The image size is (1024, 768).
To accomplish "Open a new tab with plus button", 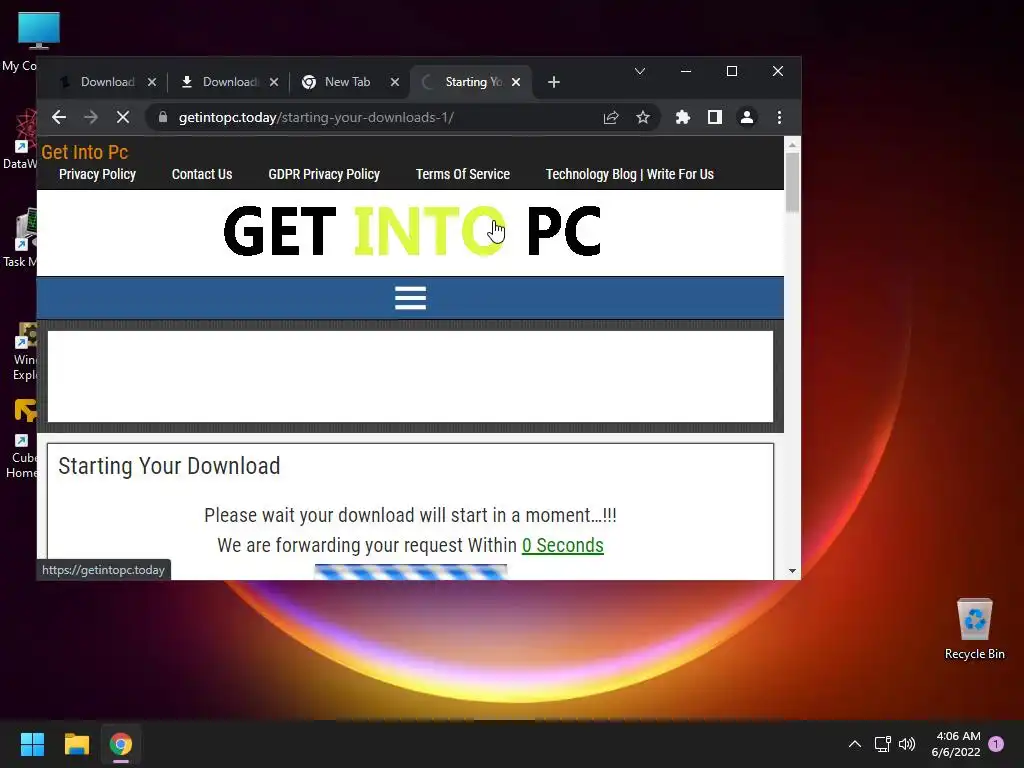I will click(554, 82).
